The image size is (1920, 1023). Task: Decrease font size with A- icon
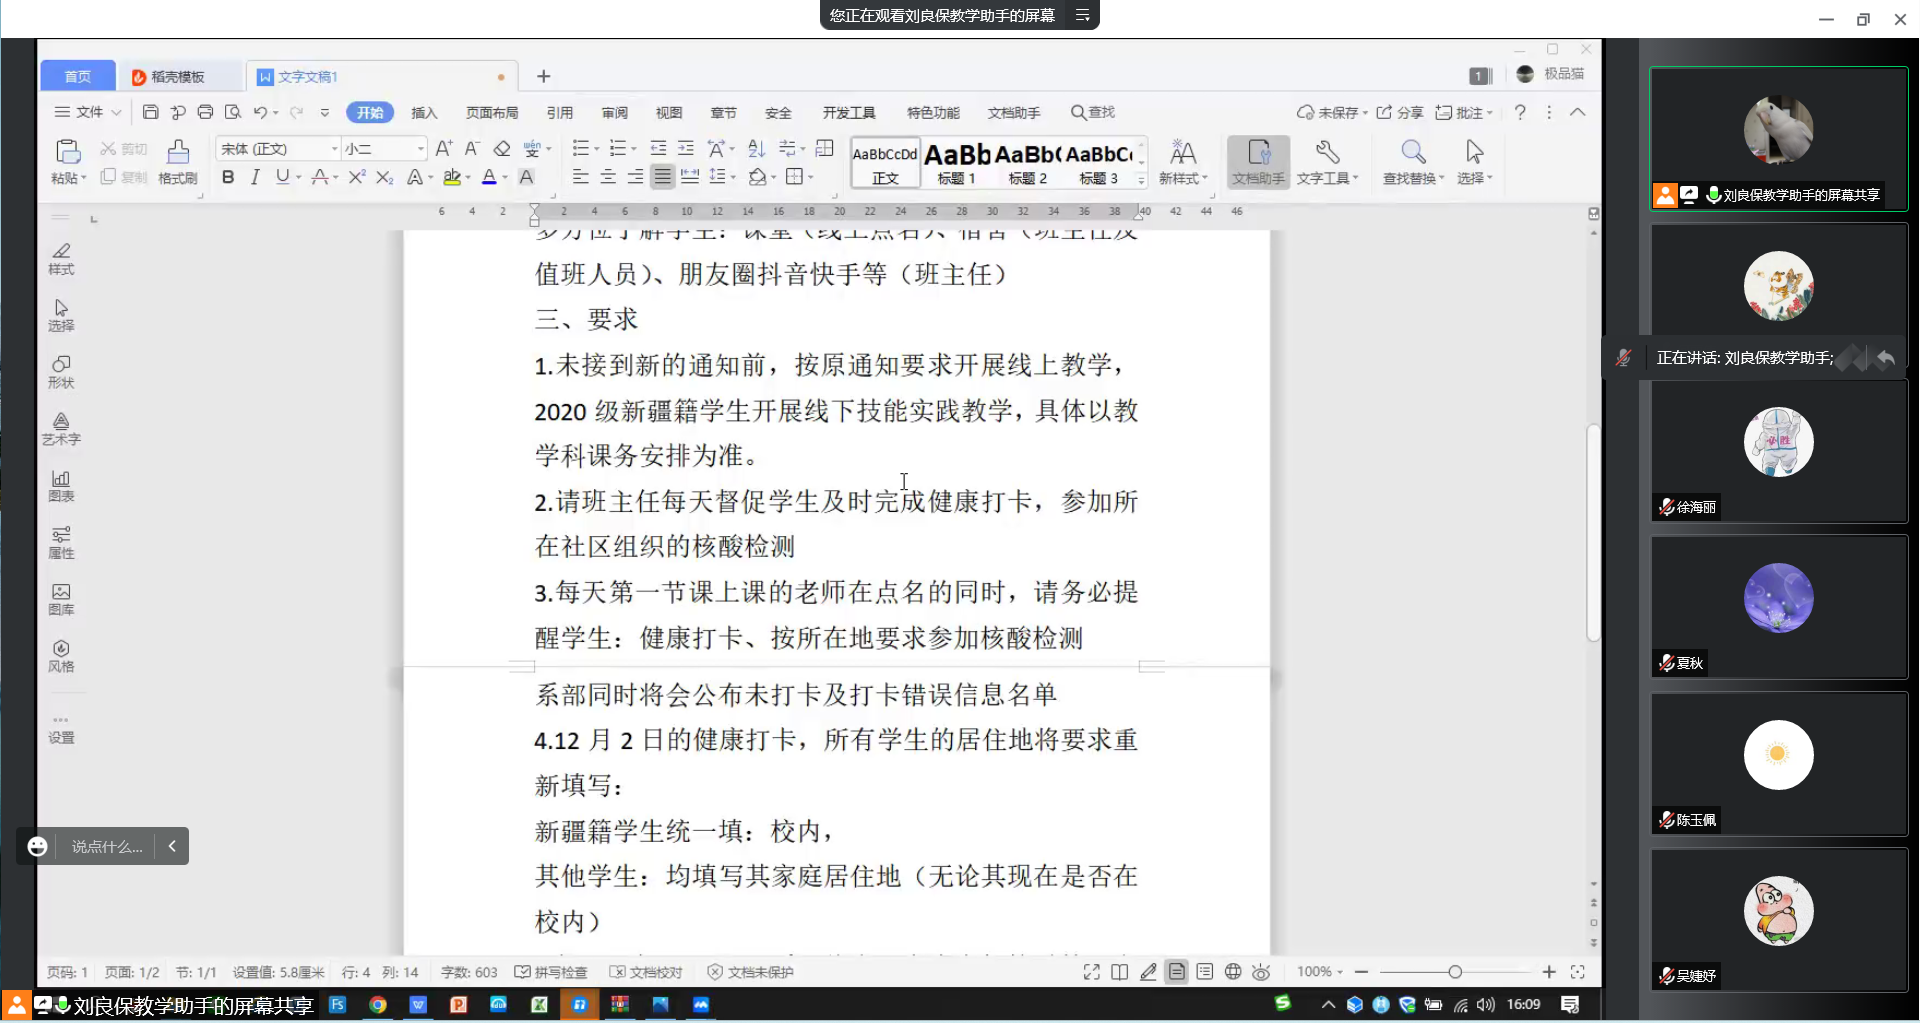pyautogui.click(x=472, y=148)
